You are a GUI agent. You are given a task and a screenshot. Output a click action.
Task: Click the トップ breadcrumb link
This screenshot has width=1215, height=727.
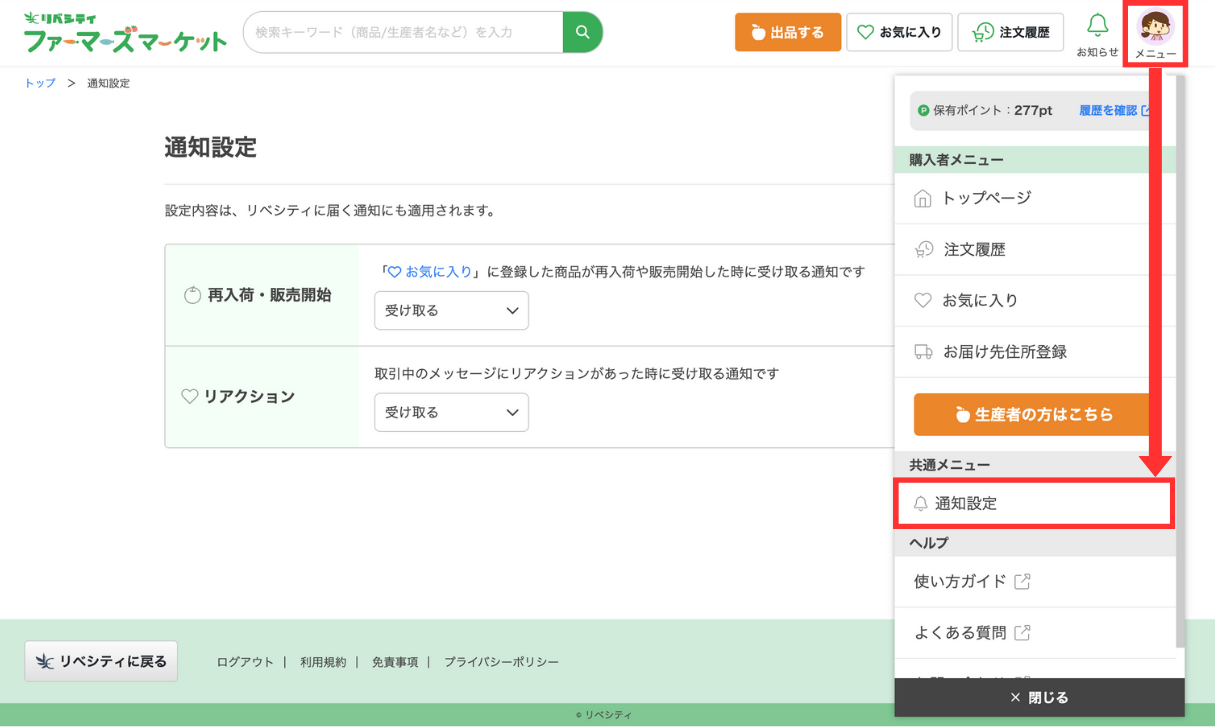point(38,83)
